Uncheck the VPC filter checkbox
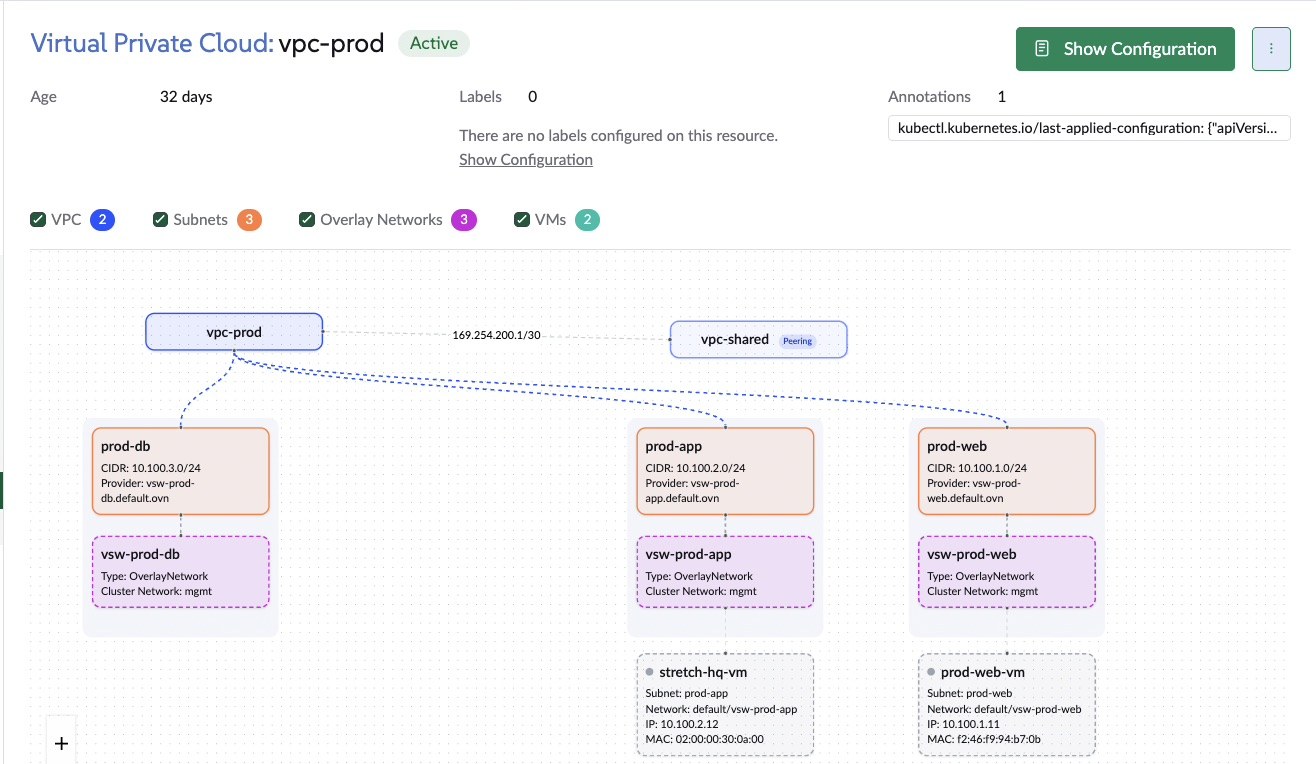The image size is (1316, 764). point(38,220)
